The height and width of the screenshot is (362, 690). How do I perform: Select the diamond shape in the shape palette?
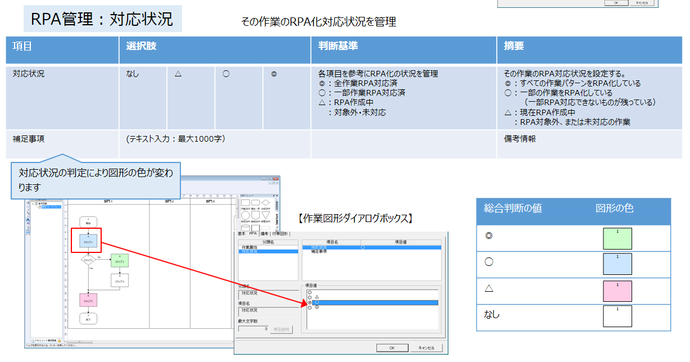click(265, 202)
